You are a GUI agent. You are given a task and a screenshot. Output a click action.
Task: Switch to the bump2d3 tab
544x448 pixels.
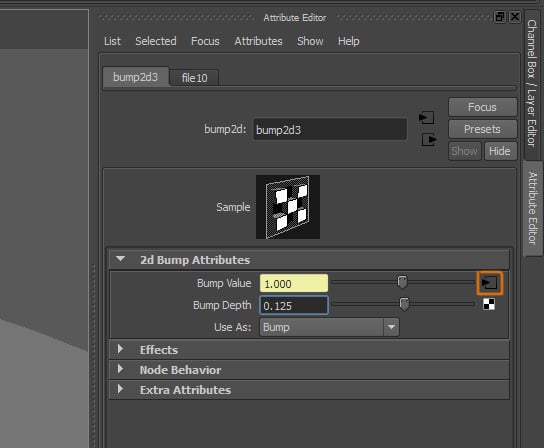(x=136, y=77)
